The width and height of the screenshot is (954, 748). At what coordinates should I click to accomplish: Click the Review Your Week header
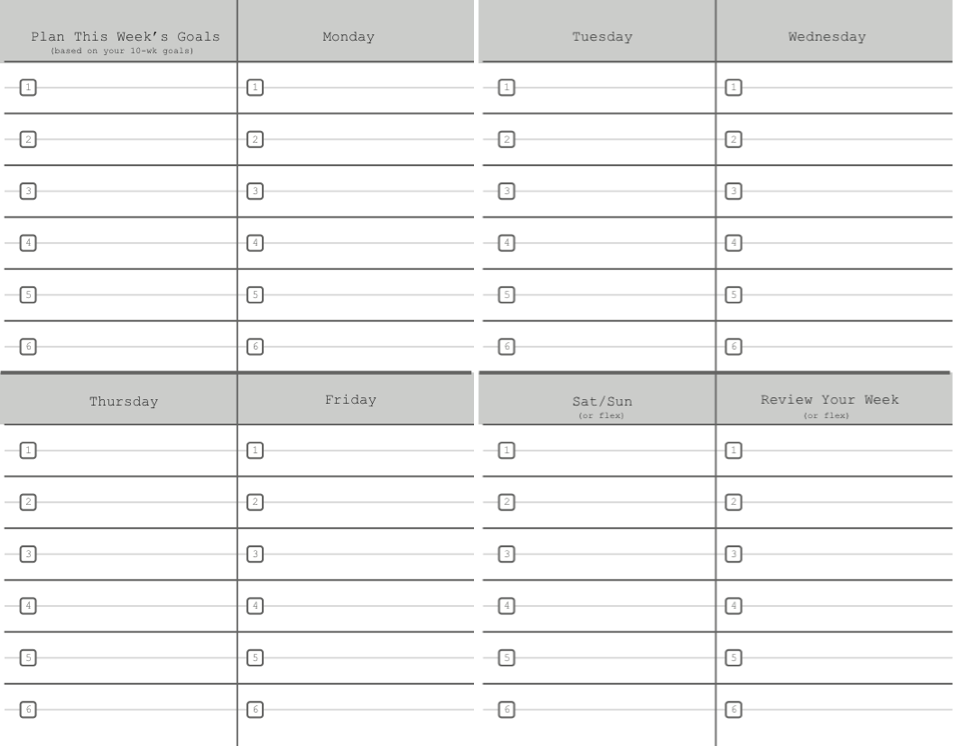[x=834, y=399]
